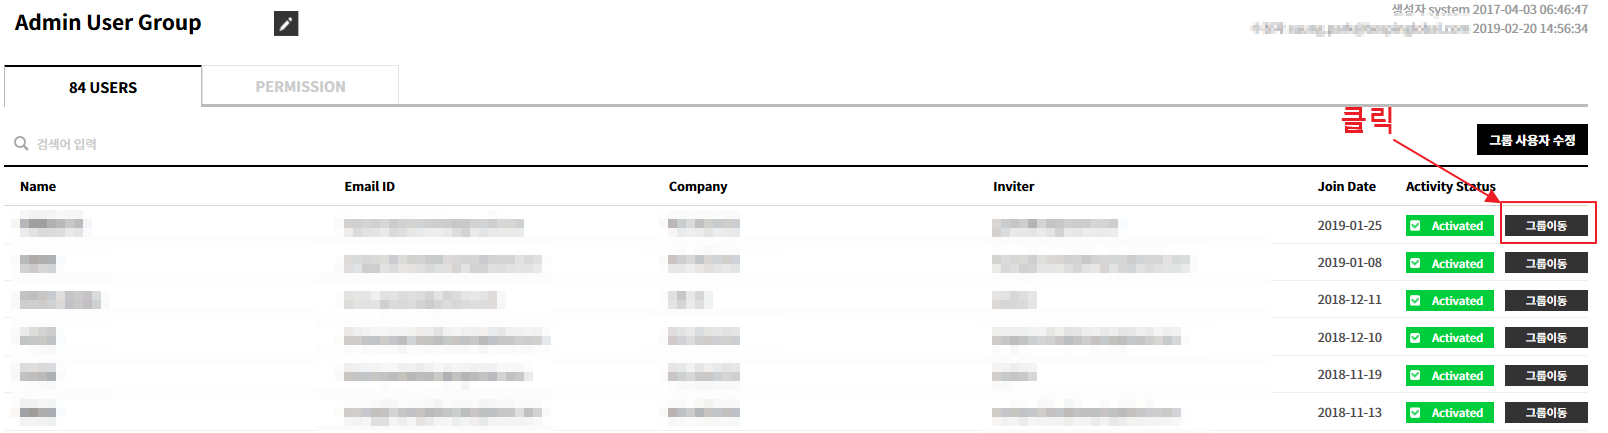Click the checkmark icon in the 2018-12-11 Activated badge

(x=1415, y=301)
